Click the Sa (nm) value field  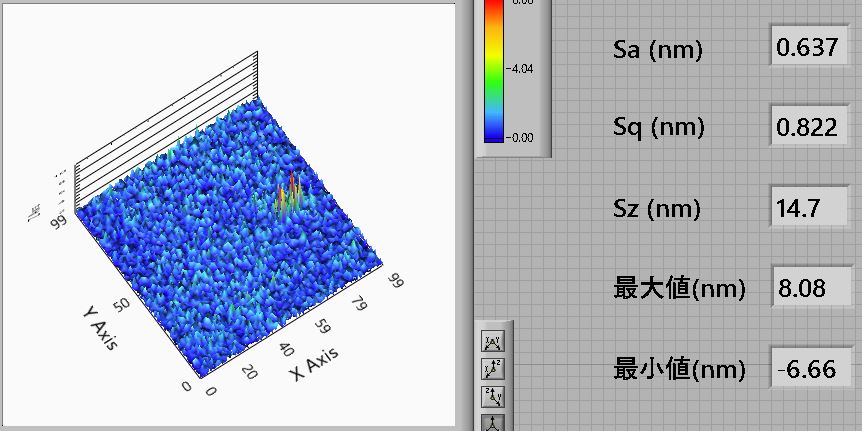point(807,47)
